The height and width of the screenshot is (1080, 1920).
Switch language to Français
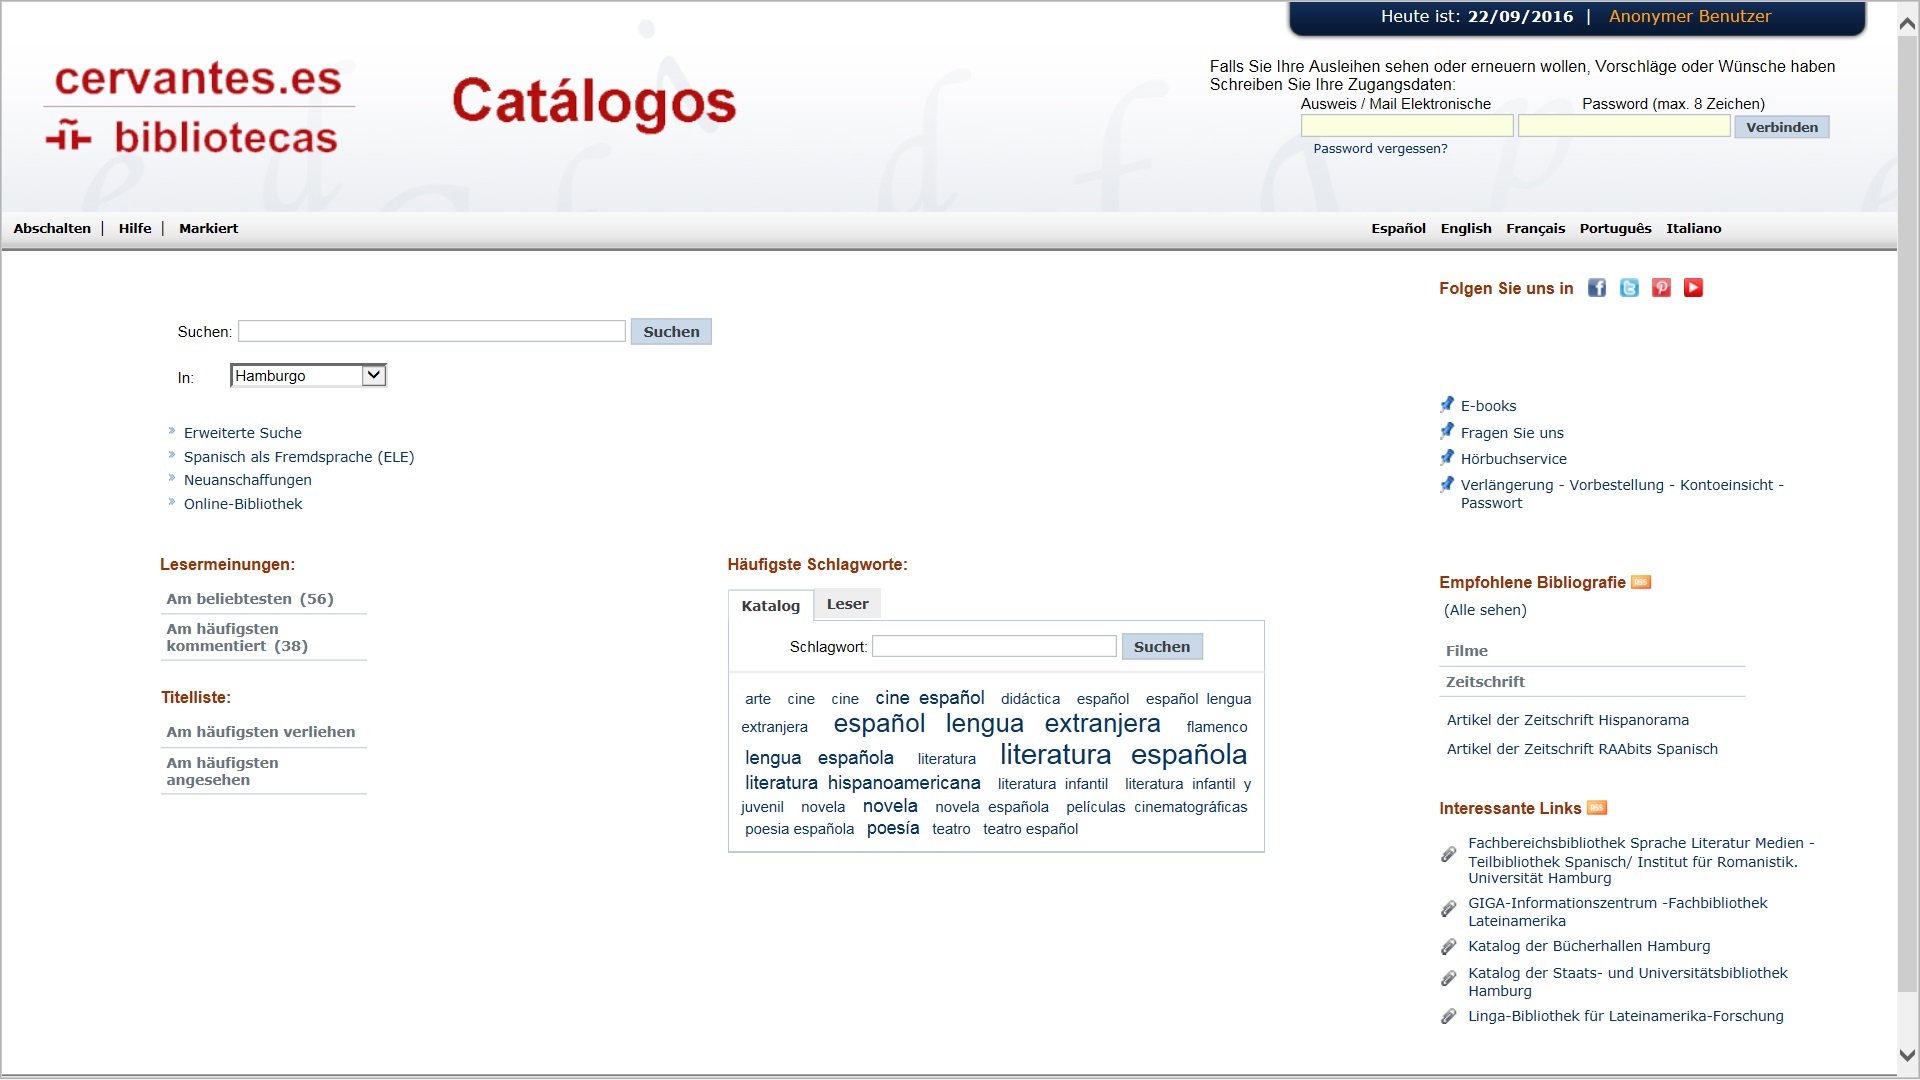coord(1535,229)
